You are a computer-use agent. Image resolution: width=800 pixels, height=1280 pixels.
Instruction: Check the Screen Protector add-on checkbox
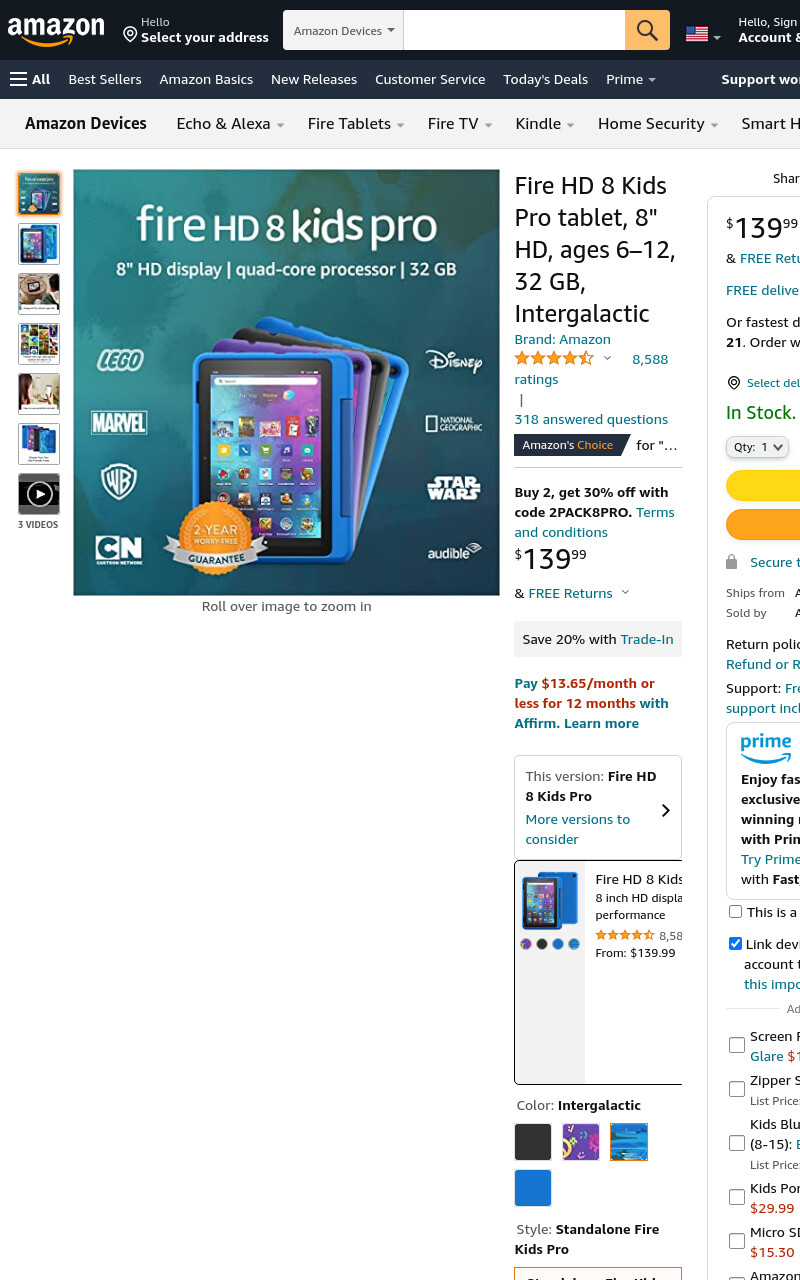point(737,1045)
